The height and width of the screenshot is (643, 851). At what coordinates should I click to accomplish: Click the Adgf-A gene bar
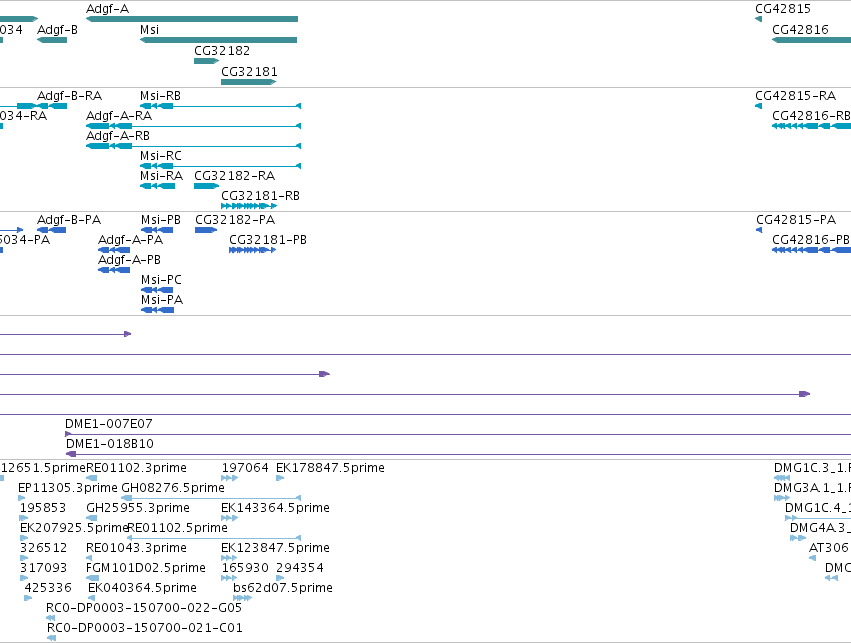192,19
